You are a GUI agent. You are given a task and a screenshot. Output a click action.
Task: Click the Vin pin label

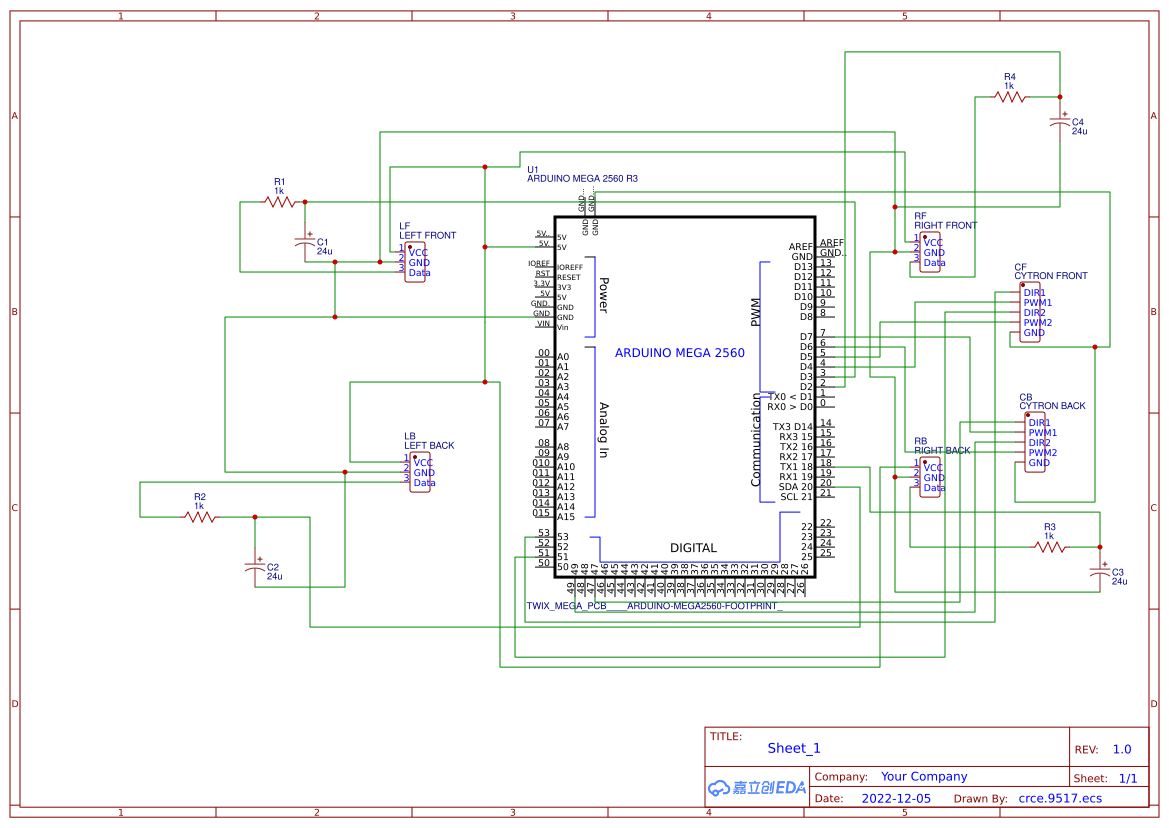[562, 327]
